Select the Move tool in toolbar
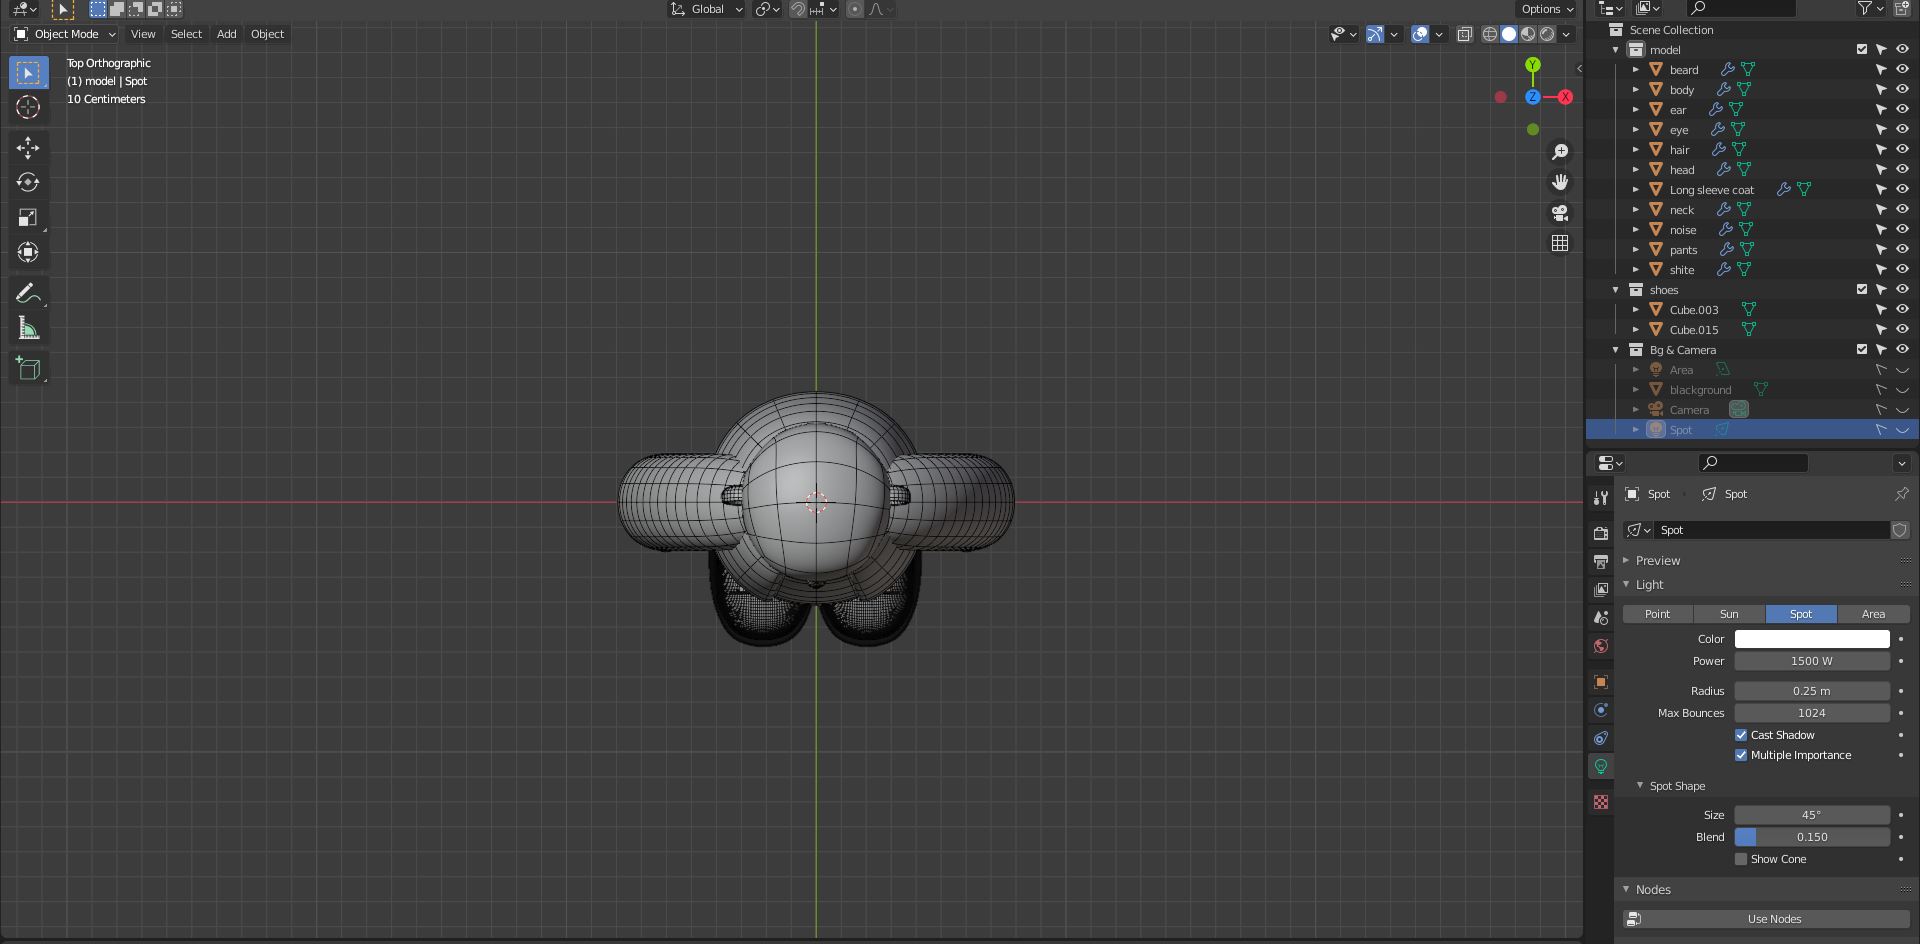Viewport: 1920px width, 944px height. coord(28,148)
